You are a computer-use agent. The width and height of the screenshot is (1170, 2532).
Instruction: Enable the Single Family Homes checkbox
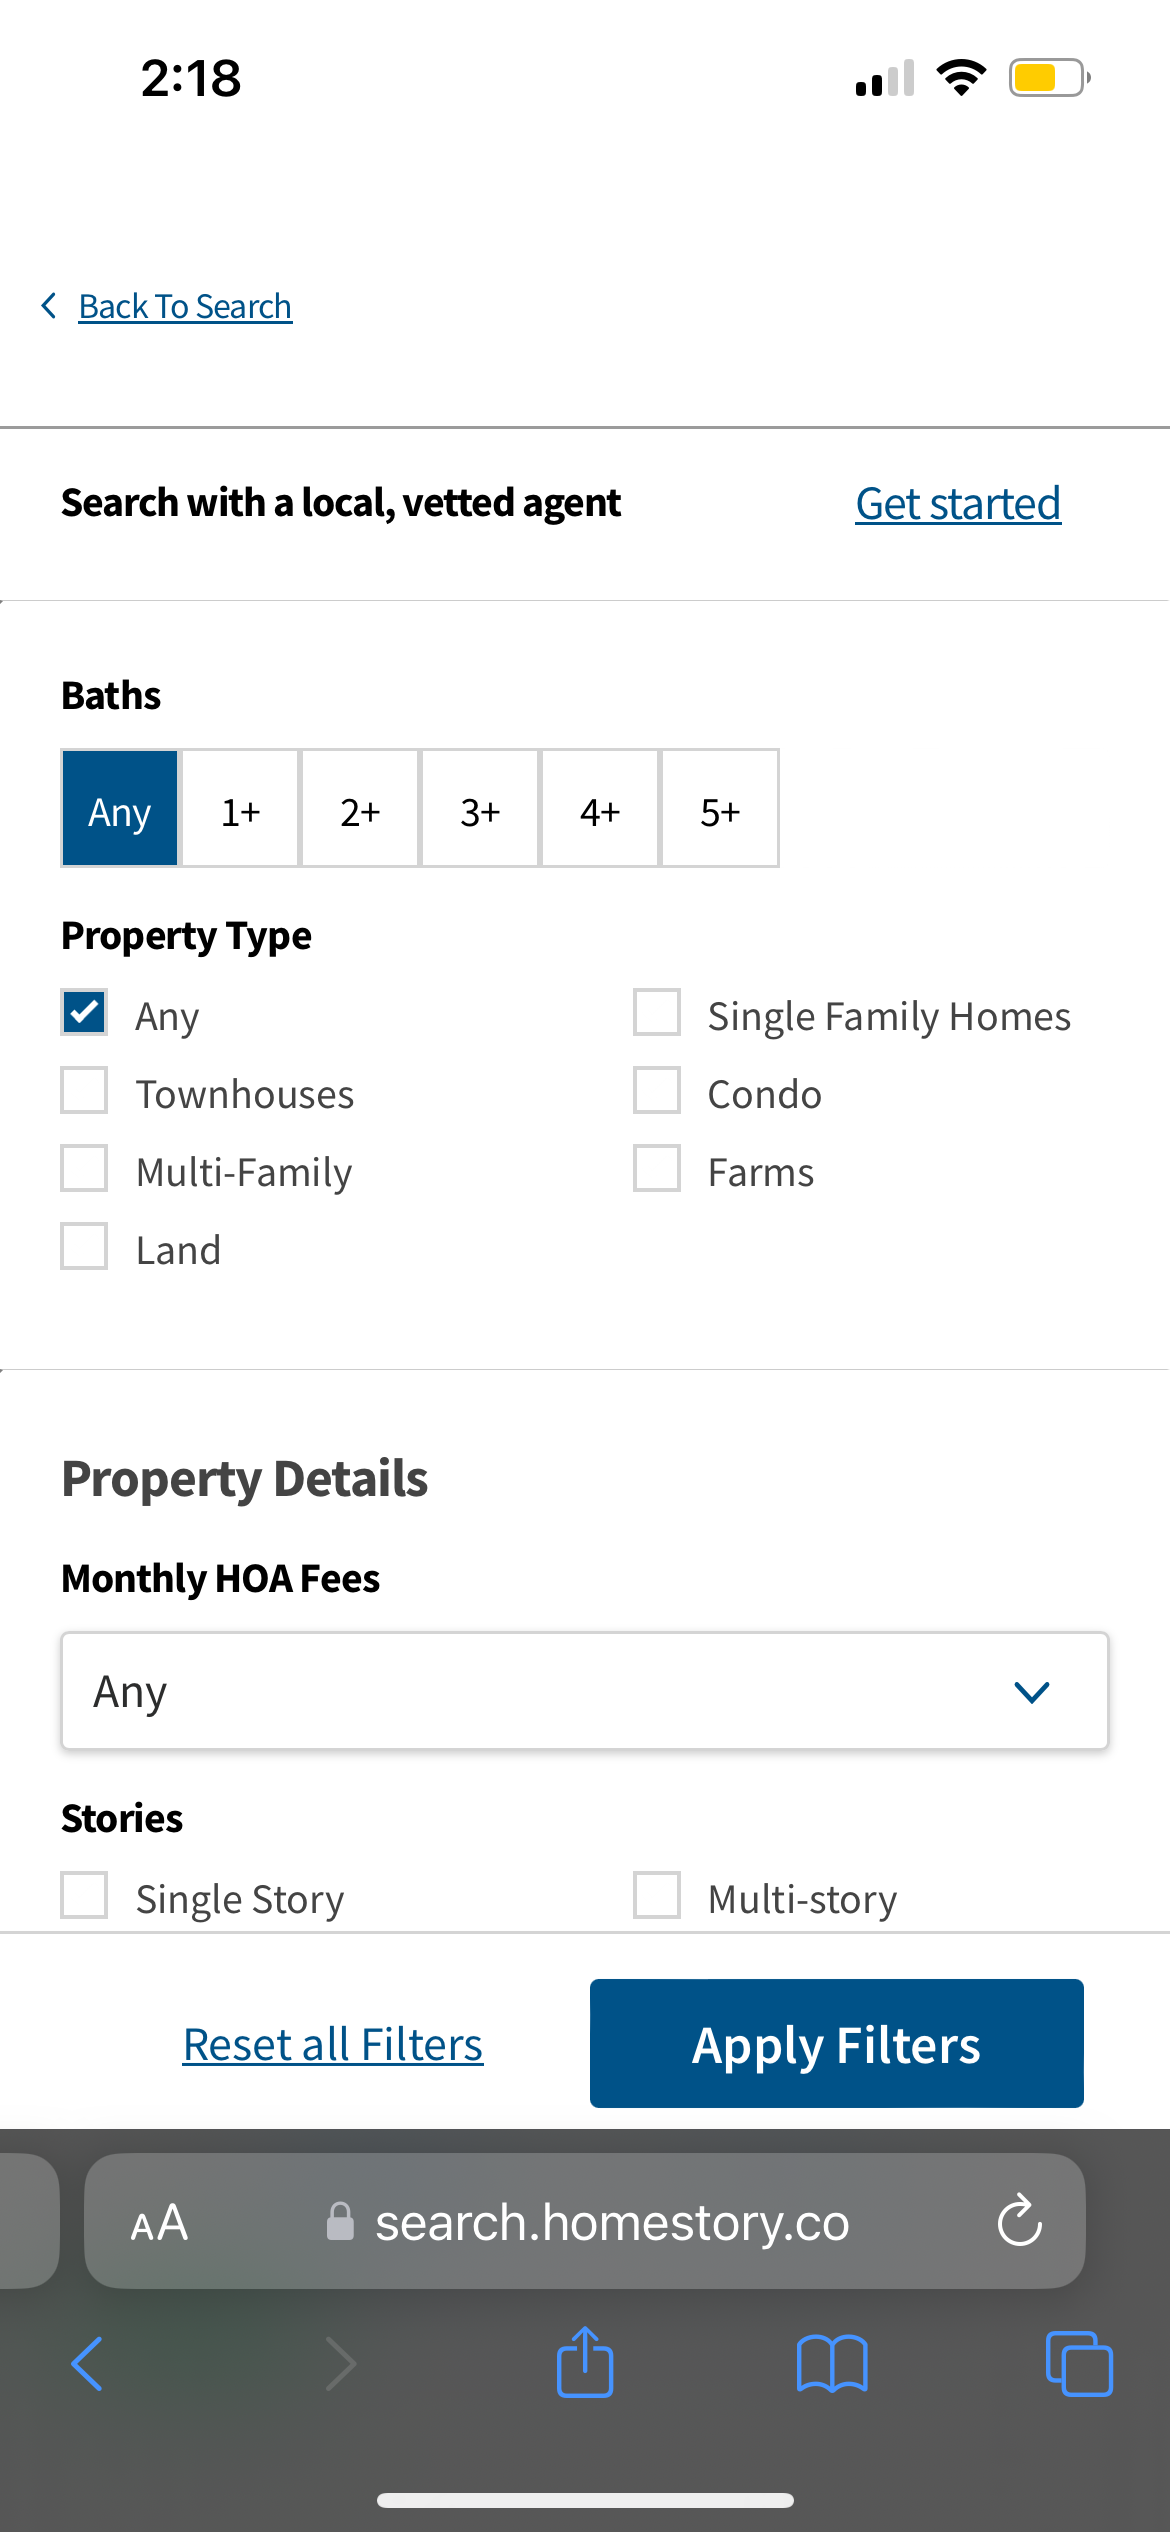click(657, 1012)
